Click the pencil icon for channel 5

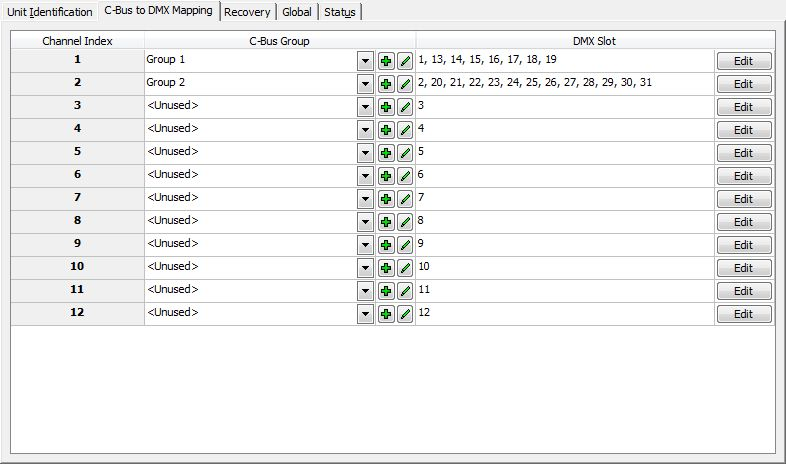(x=405, y=153)
